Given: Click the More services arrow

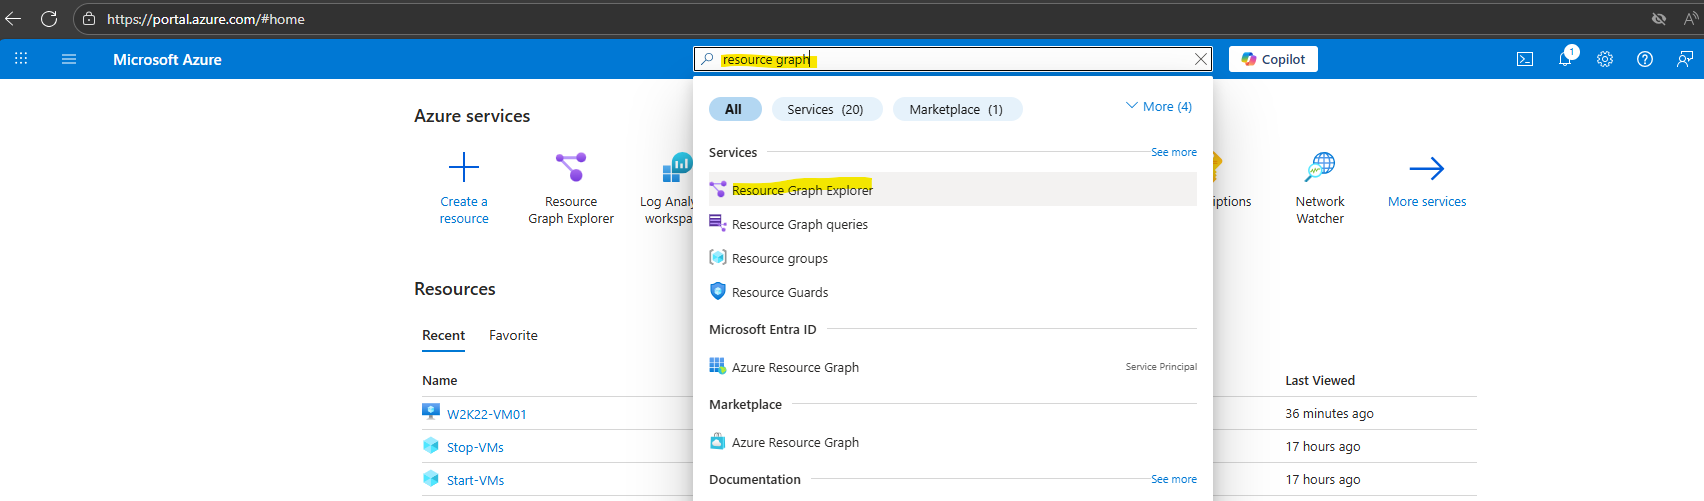Looking at the screenshot, I should coord(1427,168).
